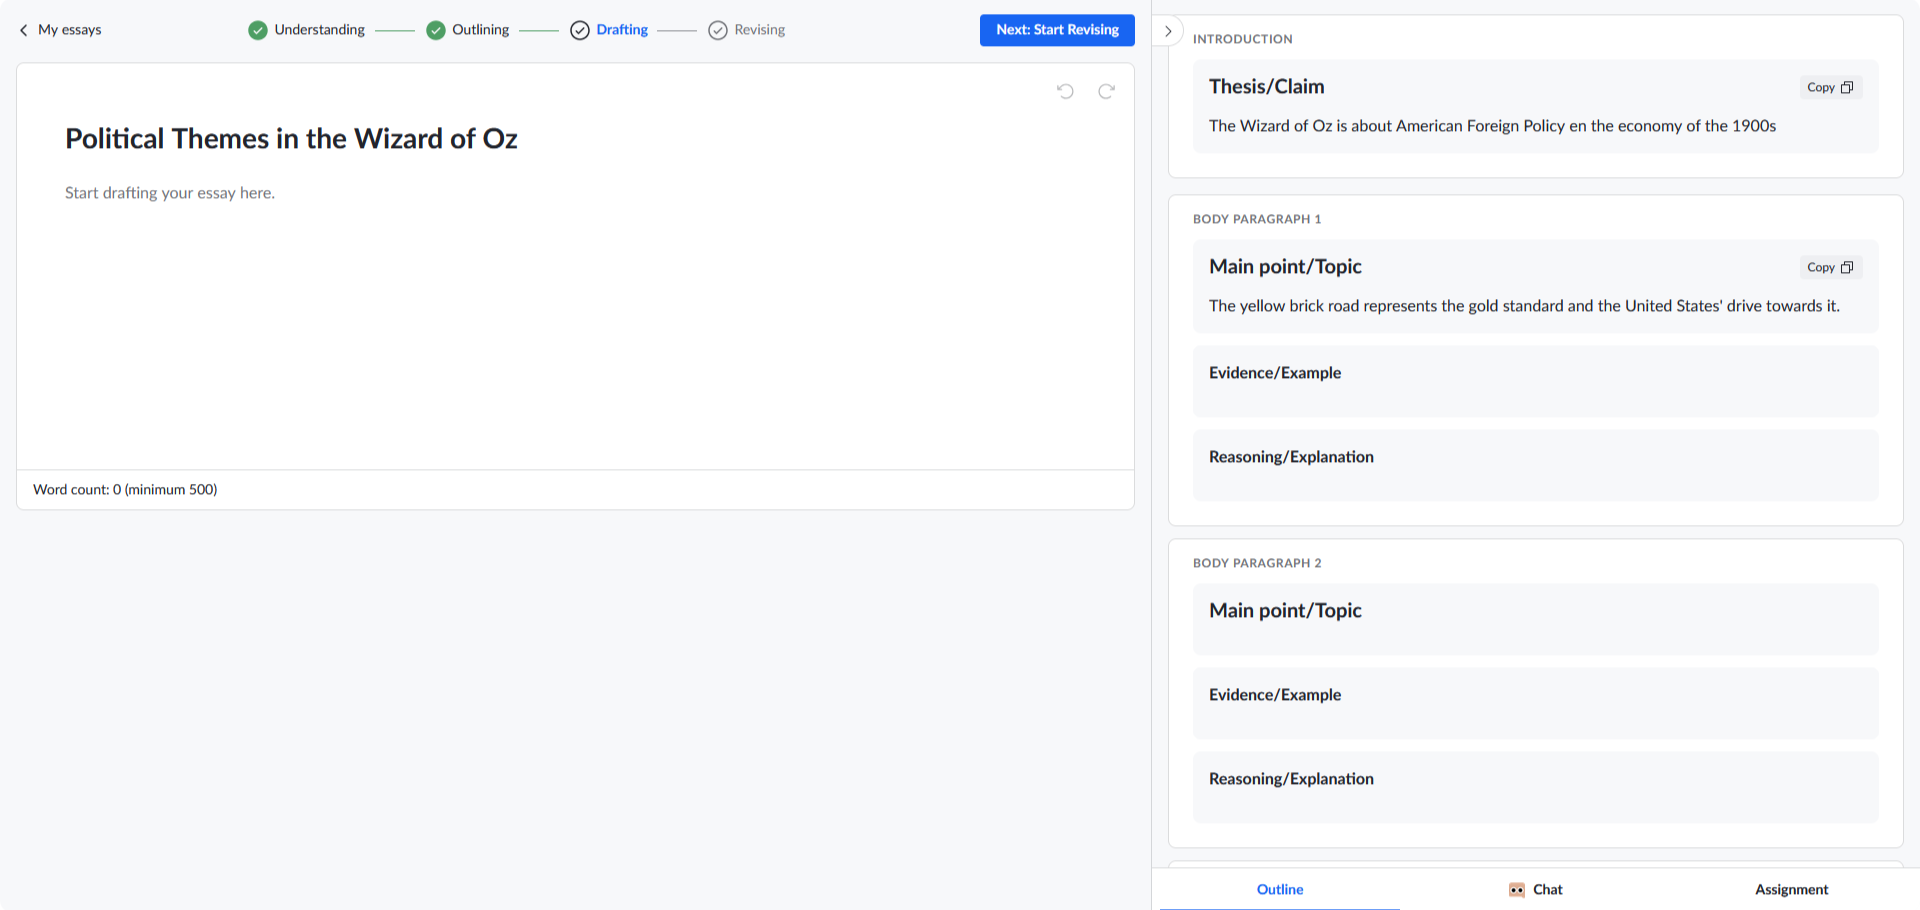Click the essay title Political Themes heading
The width and height of the screenshot is (1920, 910).
[x=291, y=138]
